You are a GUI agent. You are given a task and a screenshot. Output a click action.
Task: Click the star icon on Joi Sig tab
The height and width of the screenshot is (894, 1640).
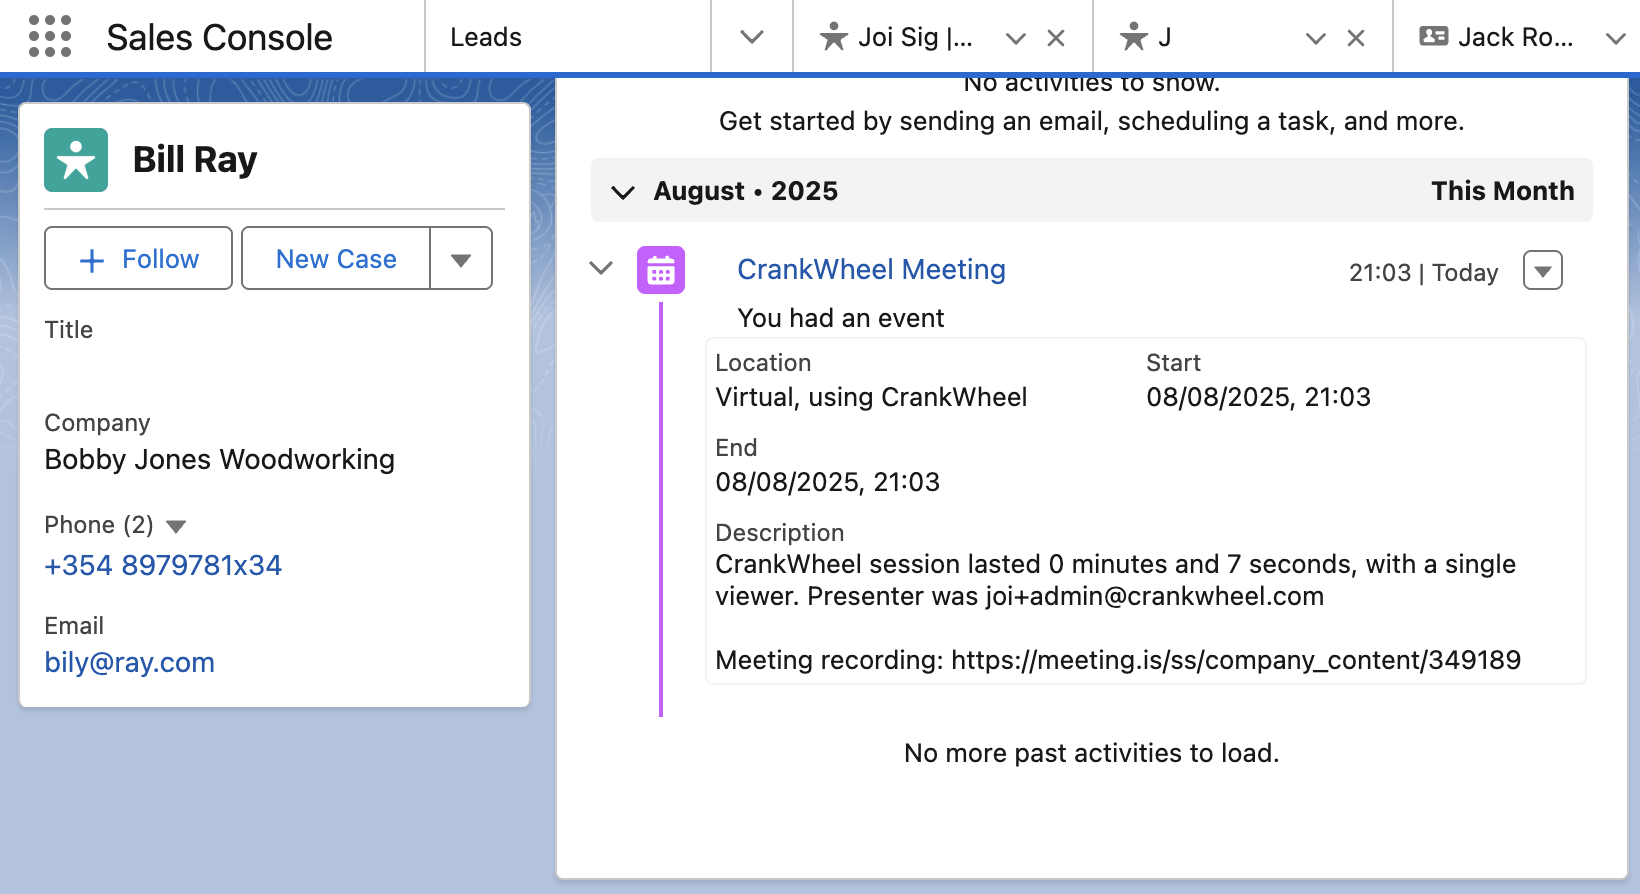pyautogui.click(x=833, y=38)
